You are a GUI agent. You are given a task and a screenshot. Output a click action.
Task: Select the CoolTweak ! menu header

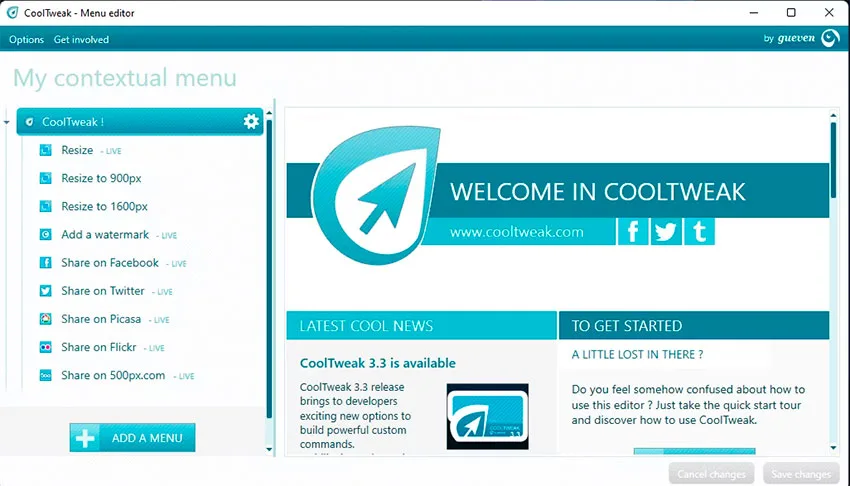pos(140,121)
